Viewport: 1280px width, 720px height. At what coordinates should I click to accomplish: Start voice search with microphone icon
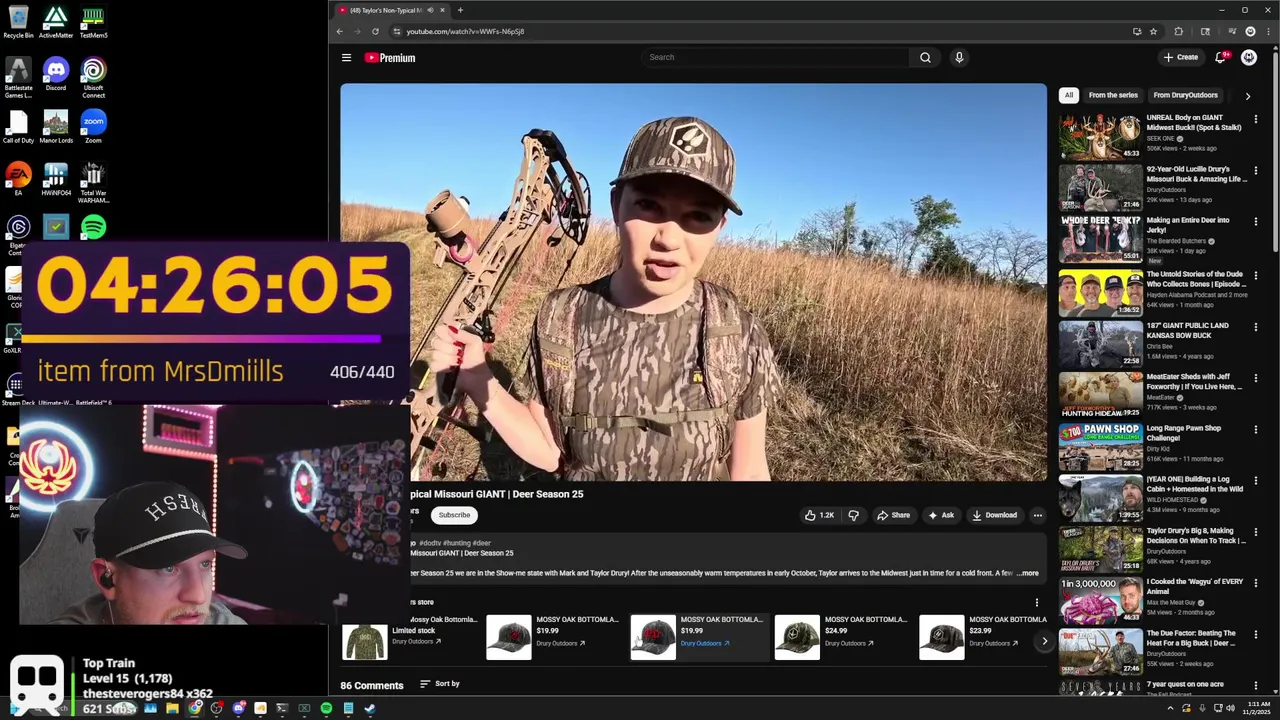tap(959, 57)
